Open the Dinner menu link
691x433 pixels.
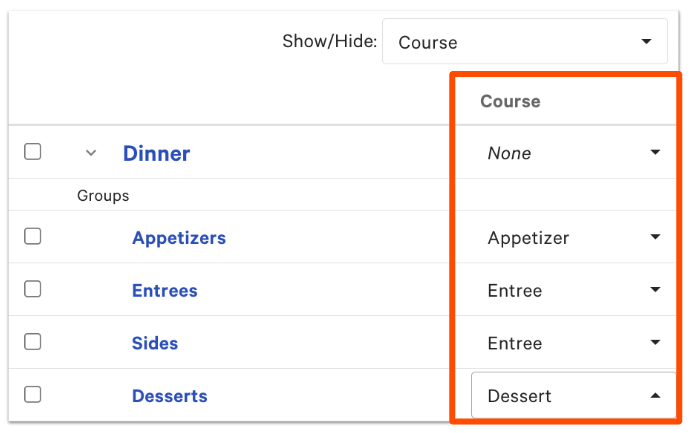pos(156,154)
